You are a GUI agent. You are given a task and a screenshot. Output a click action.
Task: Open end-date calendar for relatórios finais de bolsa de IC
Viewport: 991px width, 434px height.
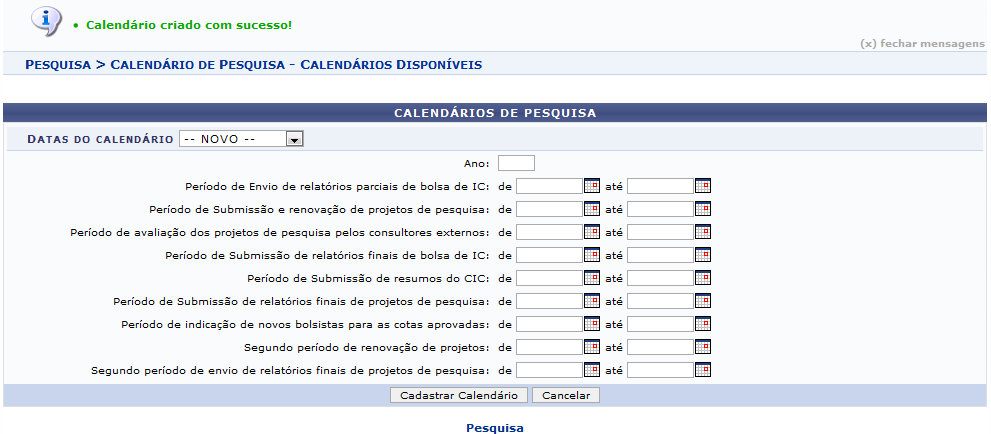[x=702, y=255]
